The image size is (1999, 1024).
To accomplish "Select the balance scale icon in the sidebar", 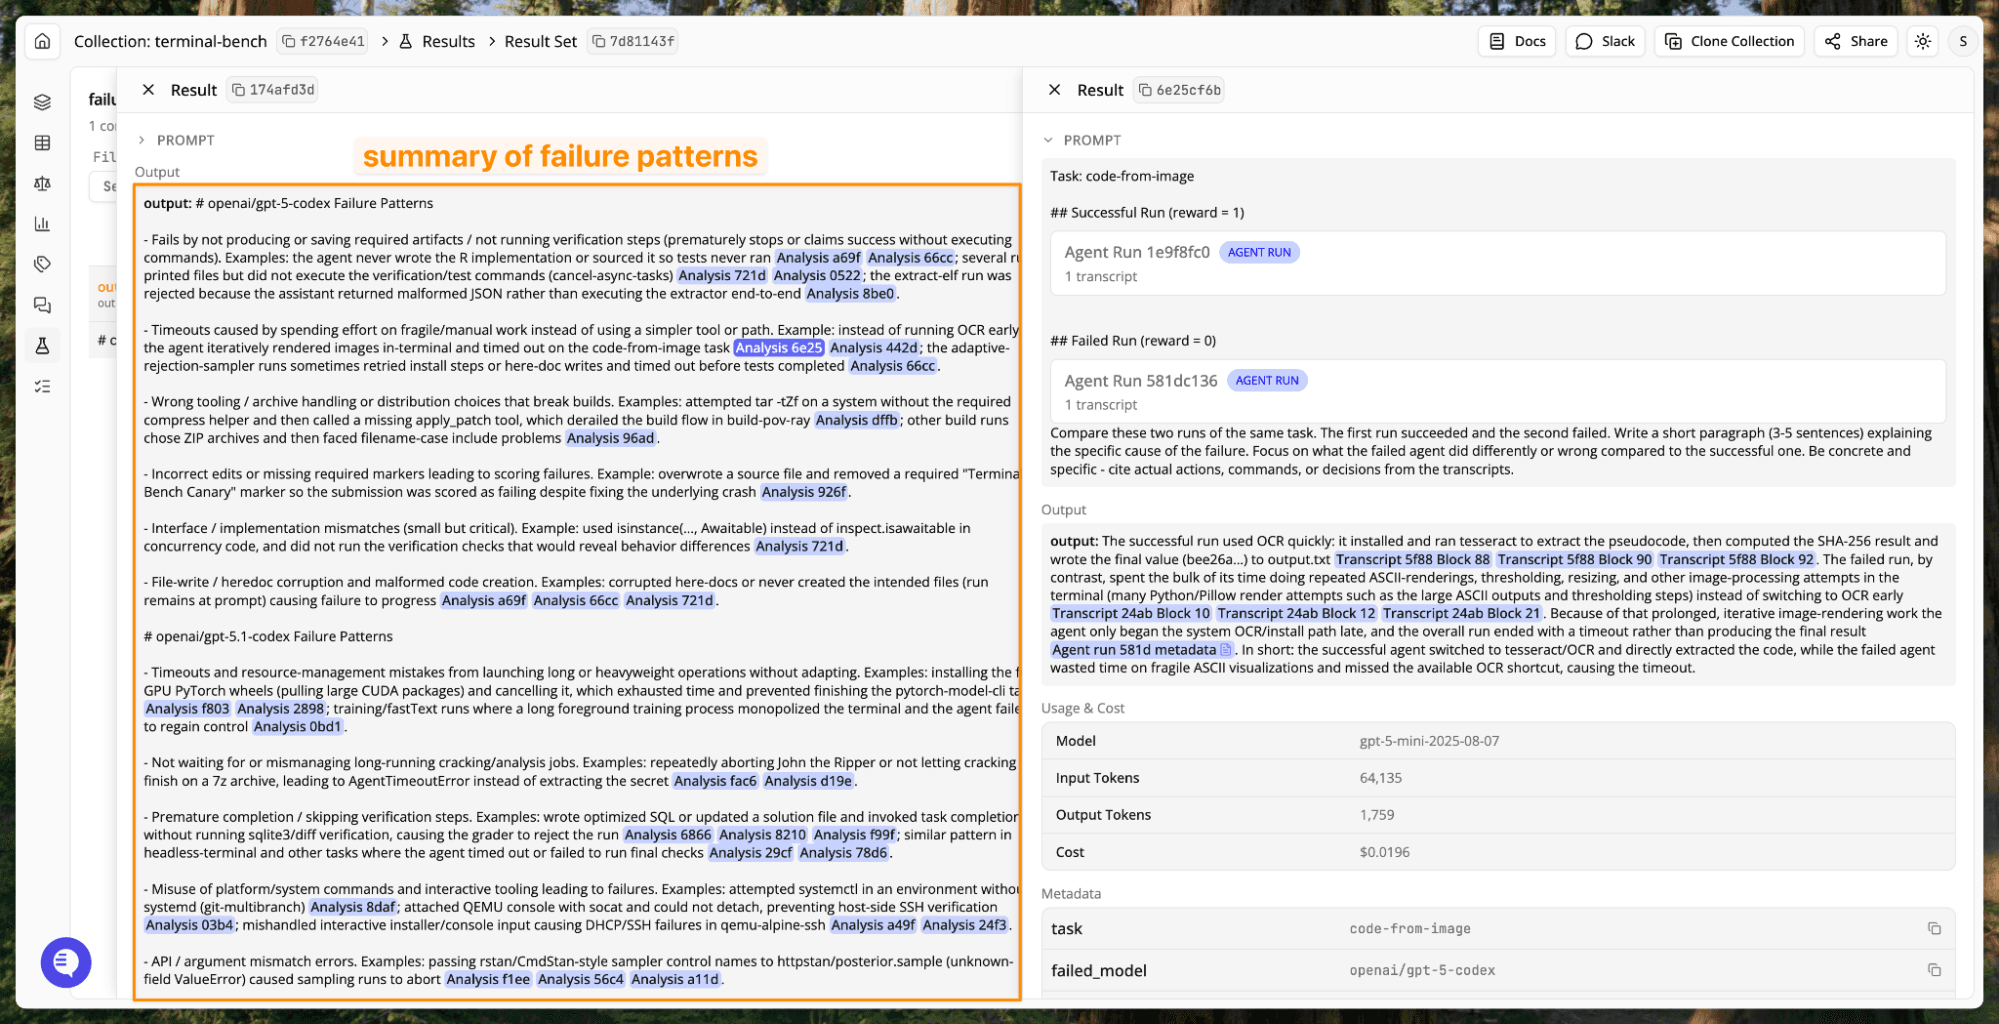I will [x=42, y=184].
